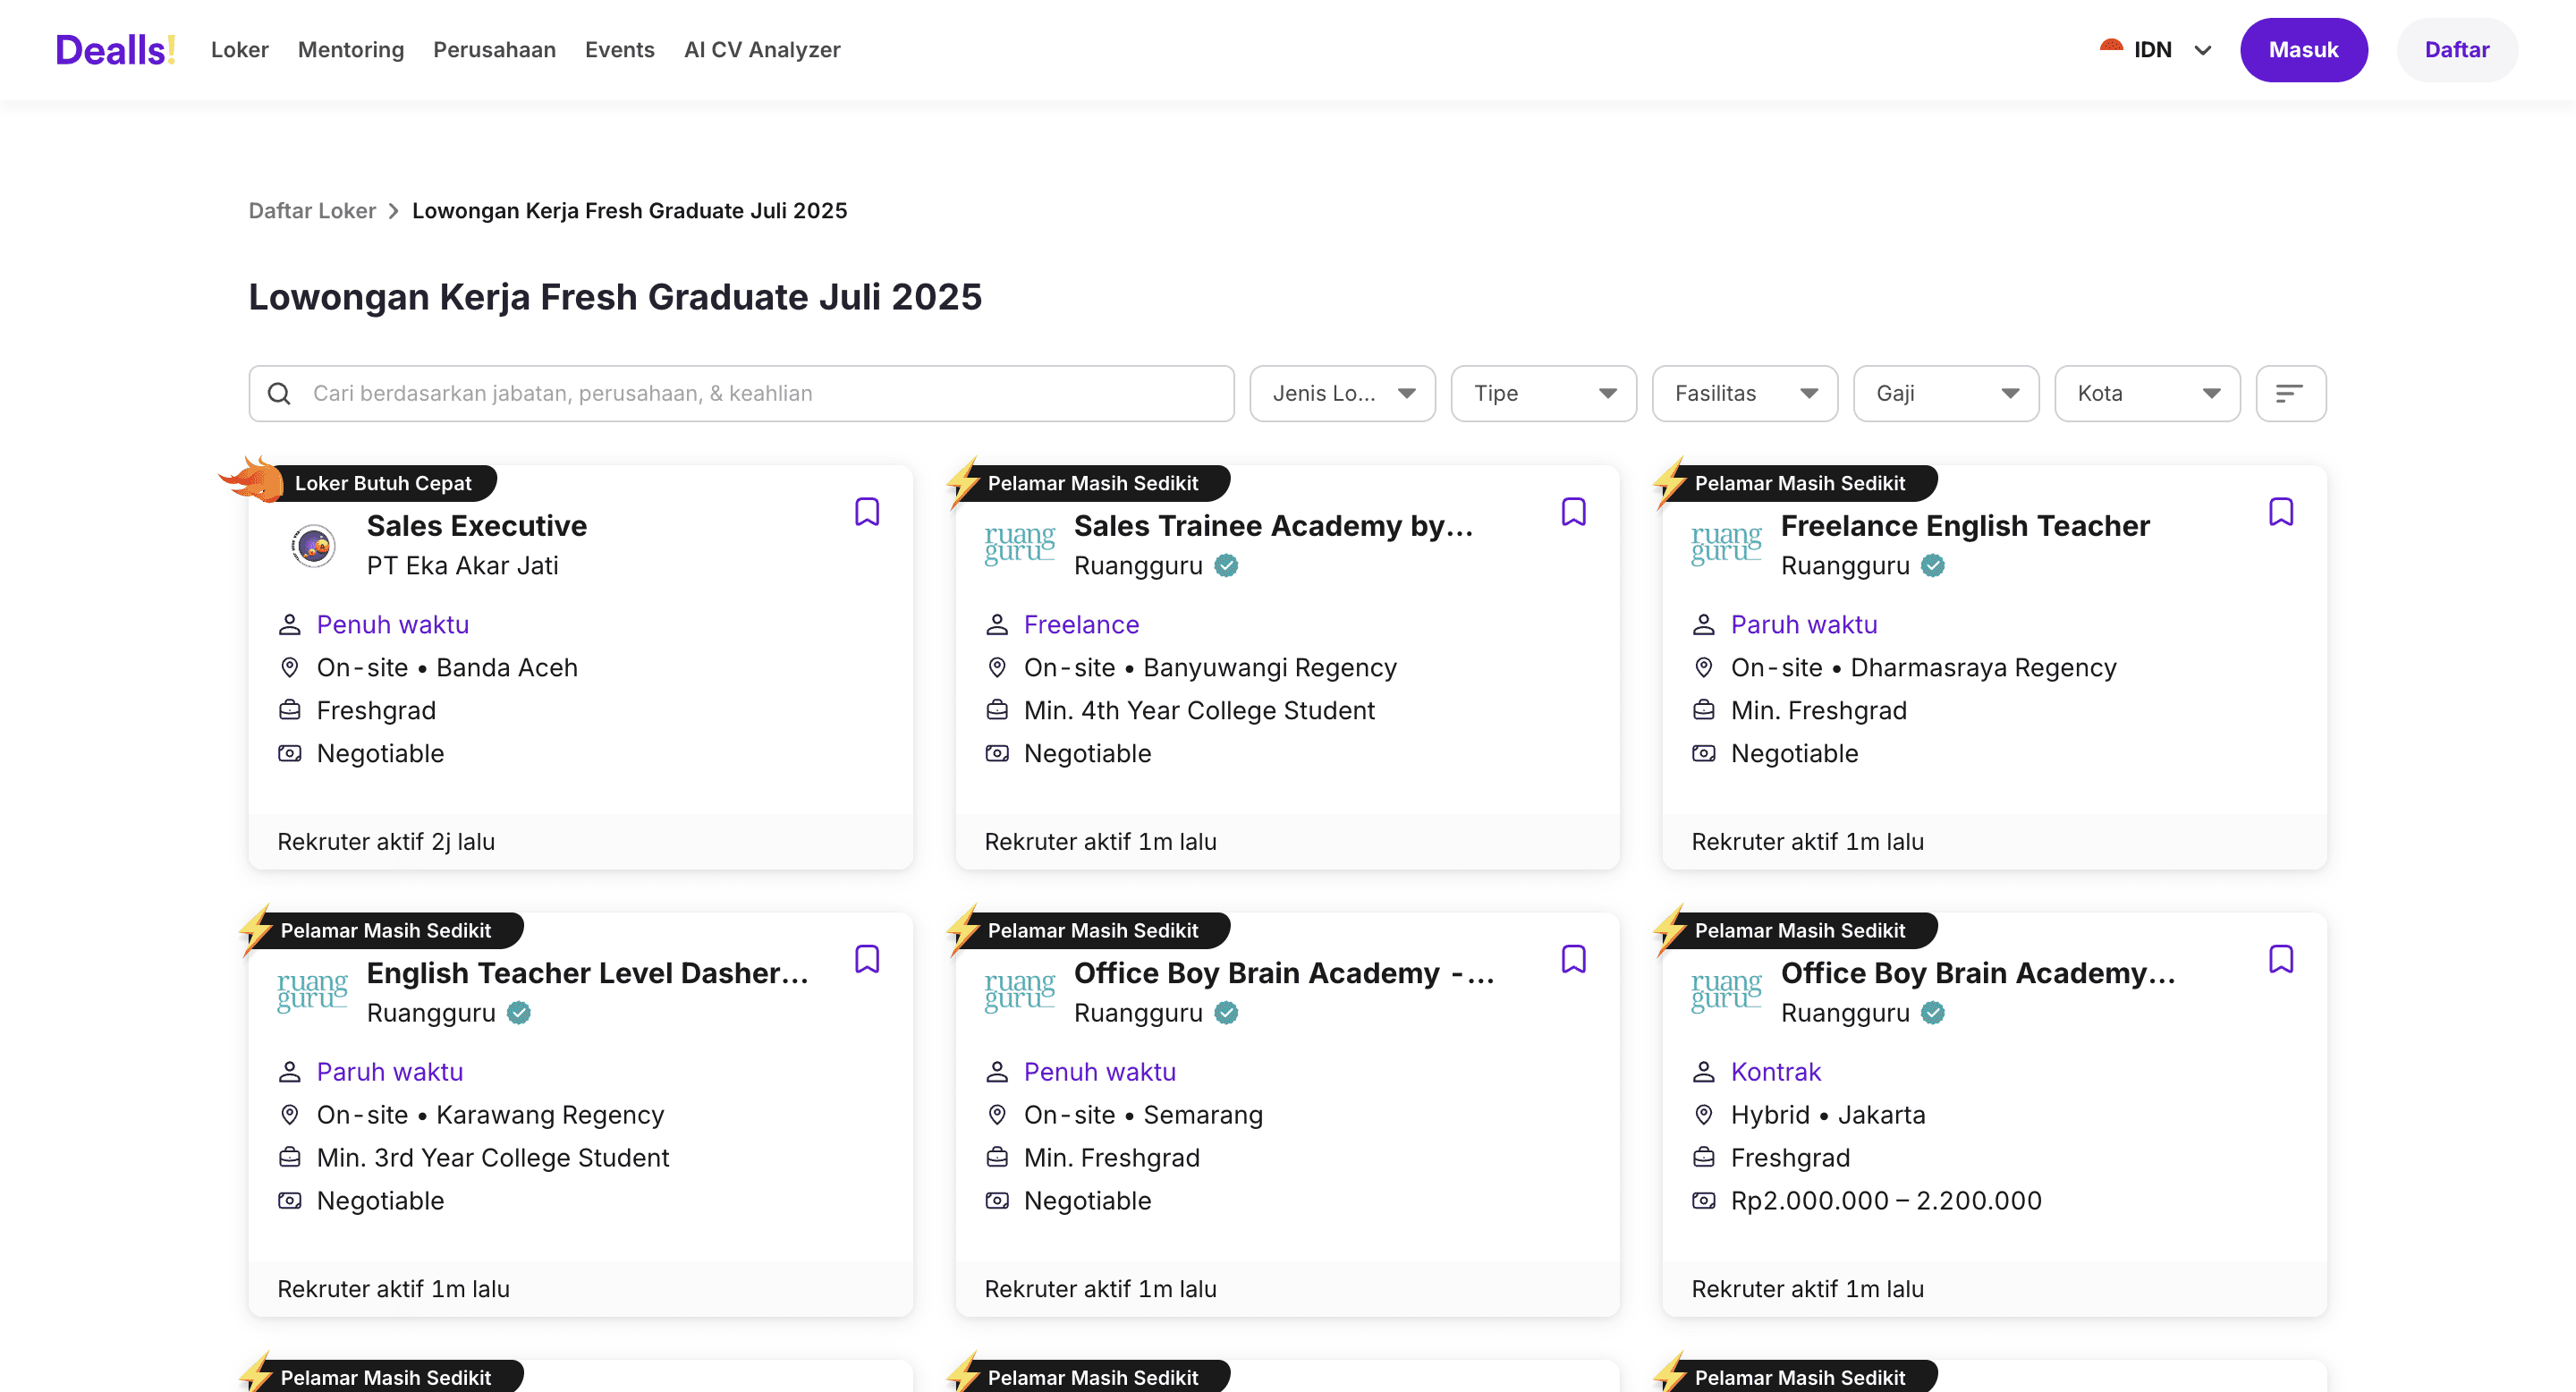Image resolution: width=2576 pixels, height=1392 pixels.
Task: Open the Perusahaan page
Action: pyautogui.click(x=494, y=50)
